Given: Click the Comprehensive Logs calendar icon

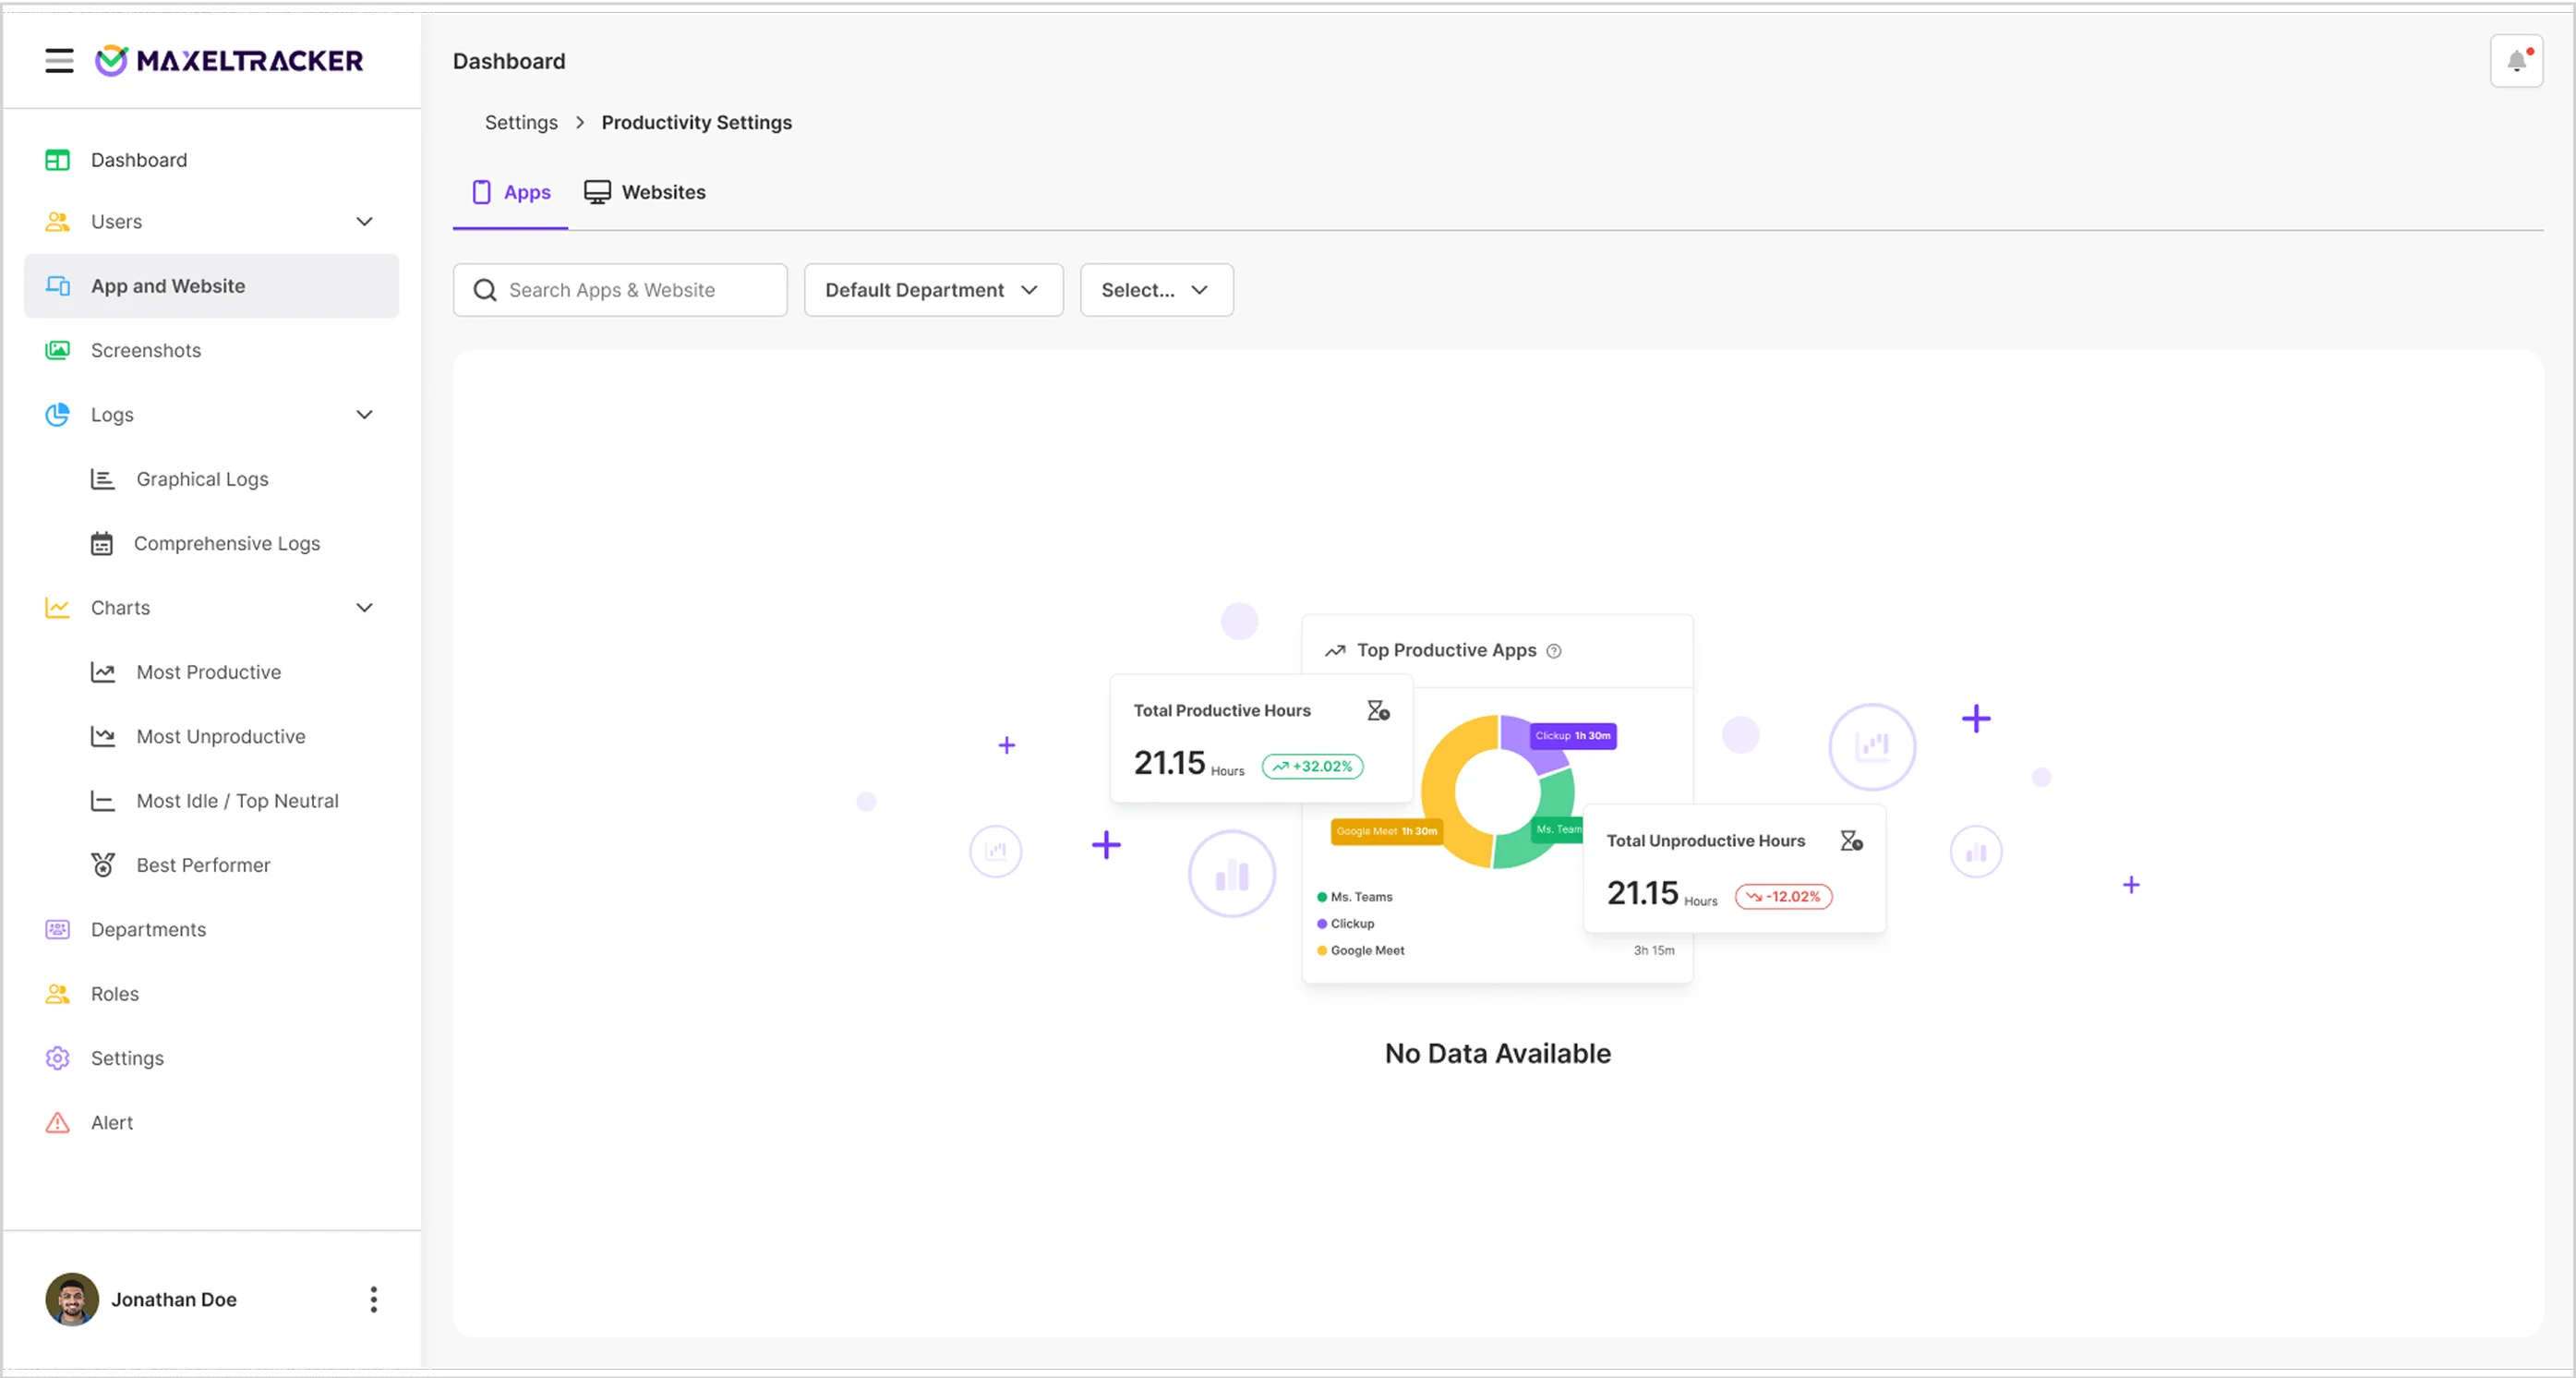Looking at the screenshot, I should [102, 544].
